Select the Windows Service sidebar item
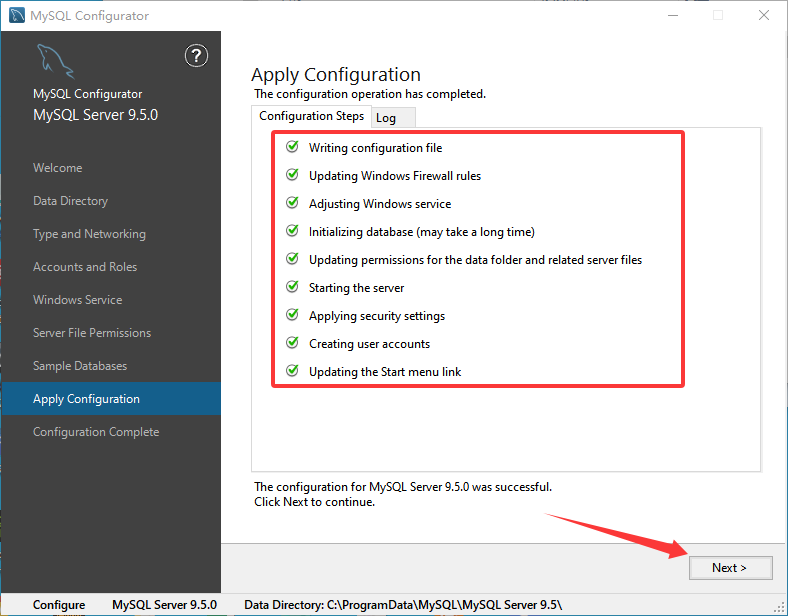This screenshot has width=788, height=616. pyautogui.click(x=77, y=300)
